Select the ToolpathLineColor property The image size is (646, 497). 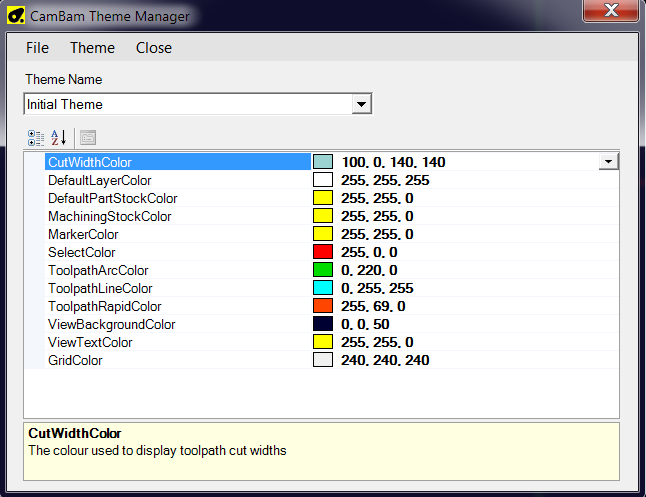[100, 288]
